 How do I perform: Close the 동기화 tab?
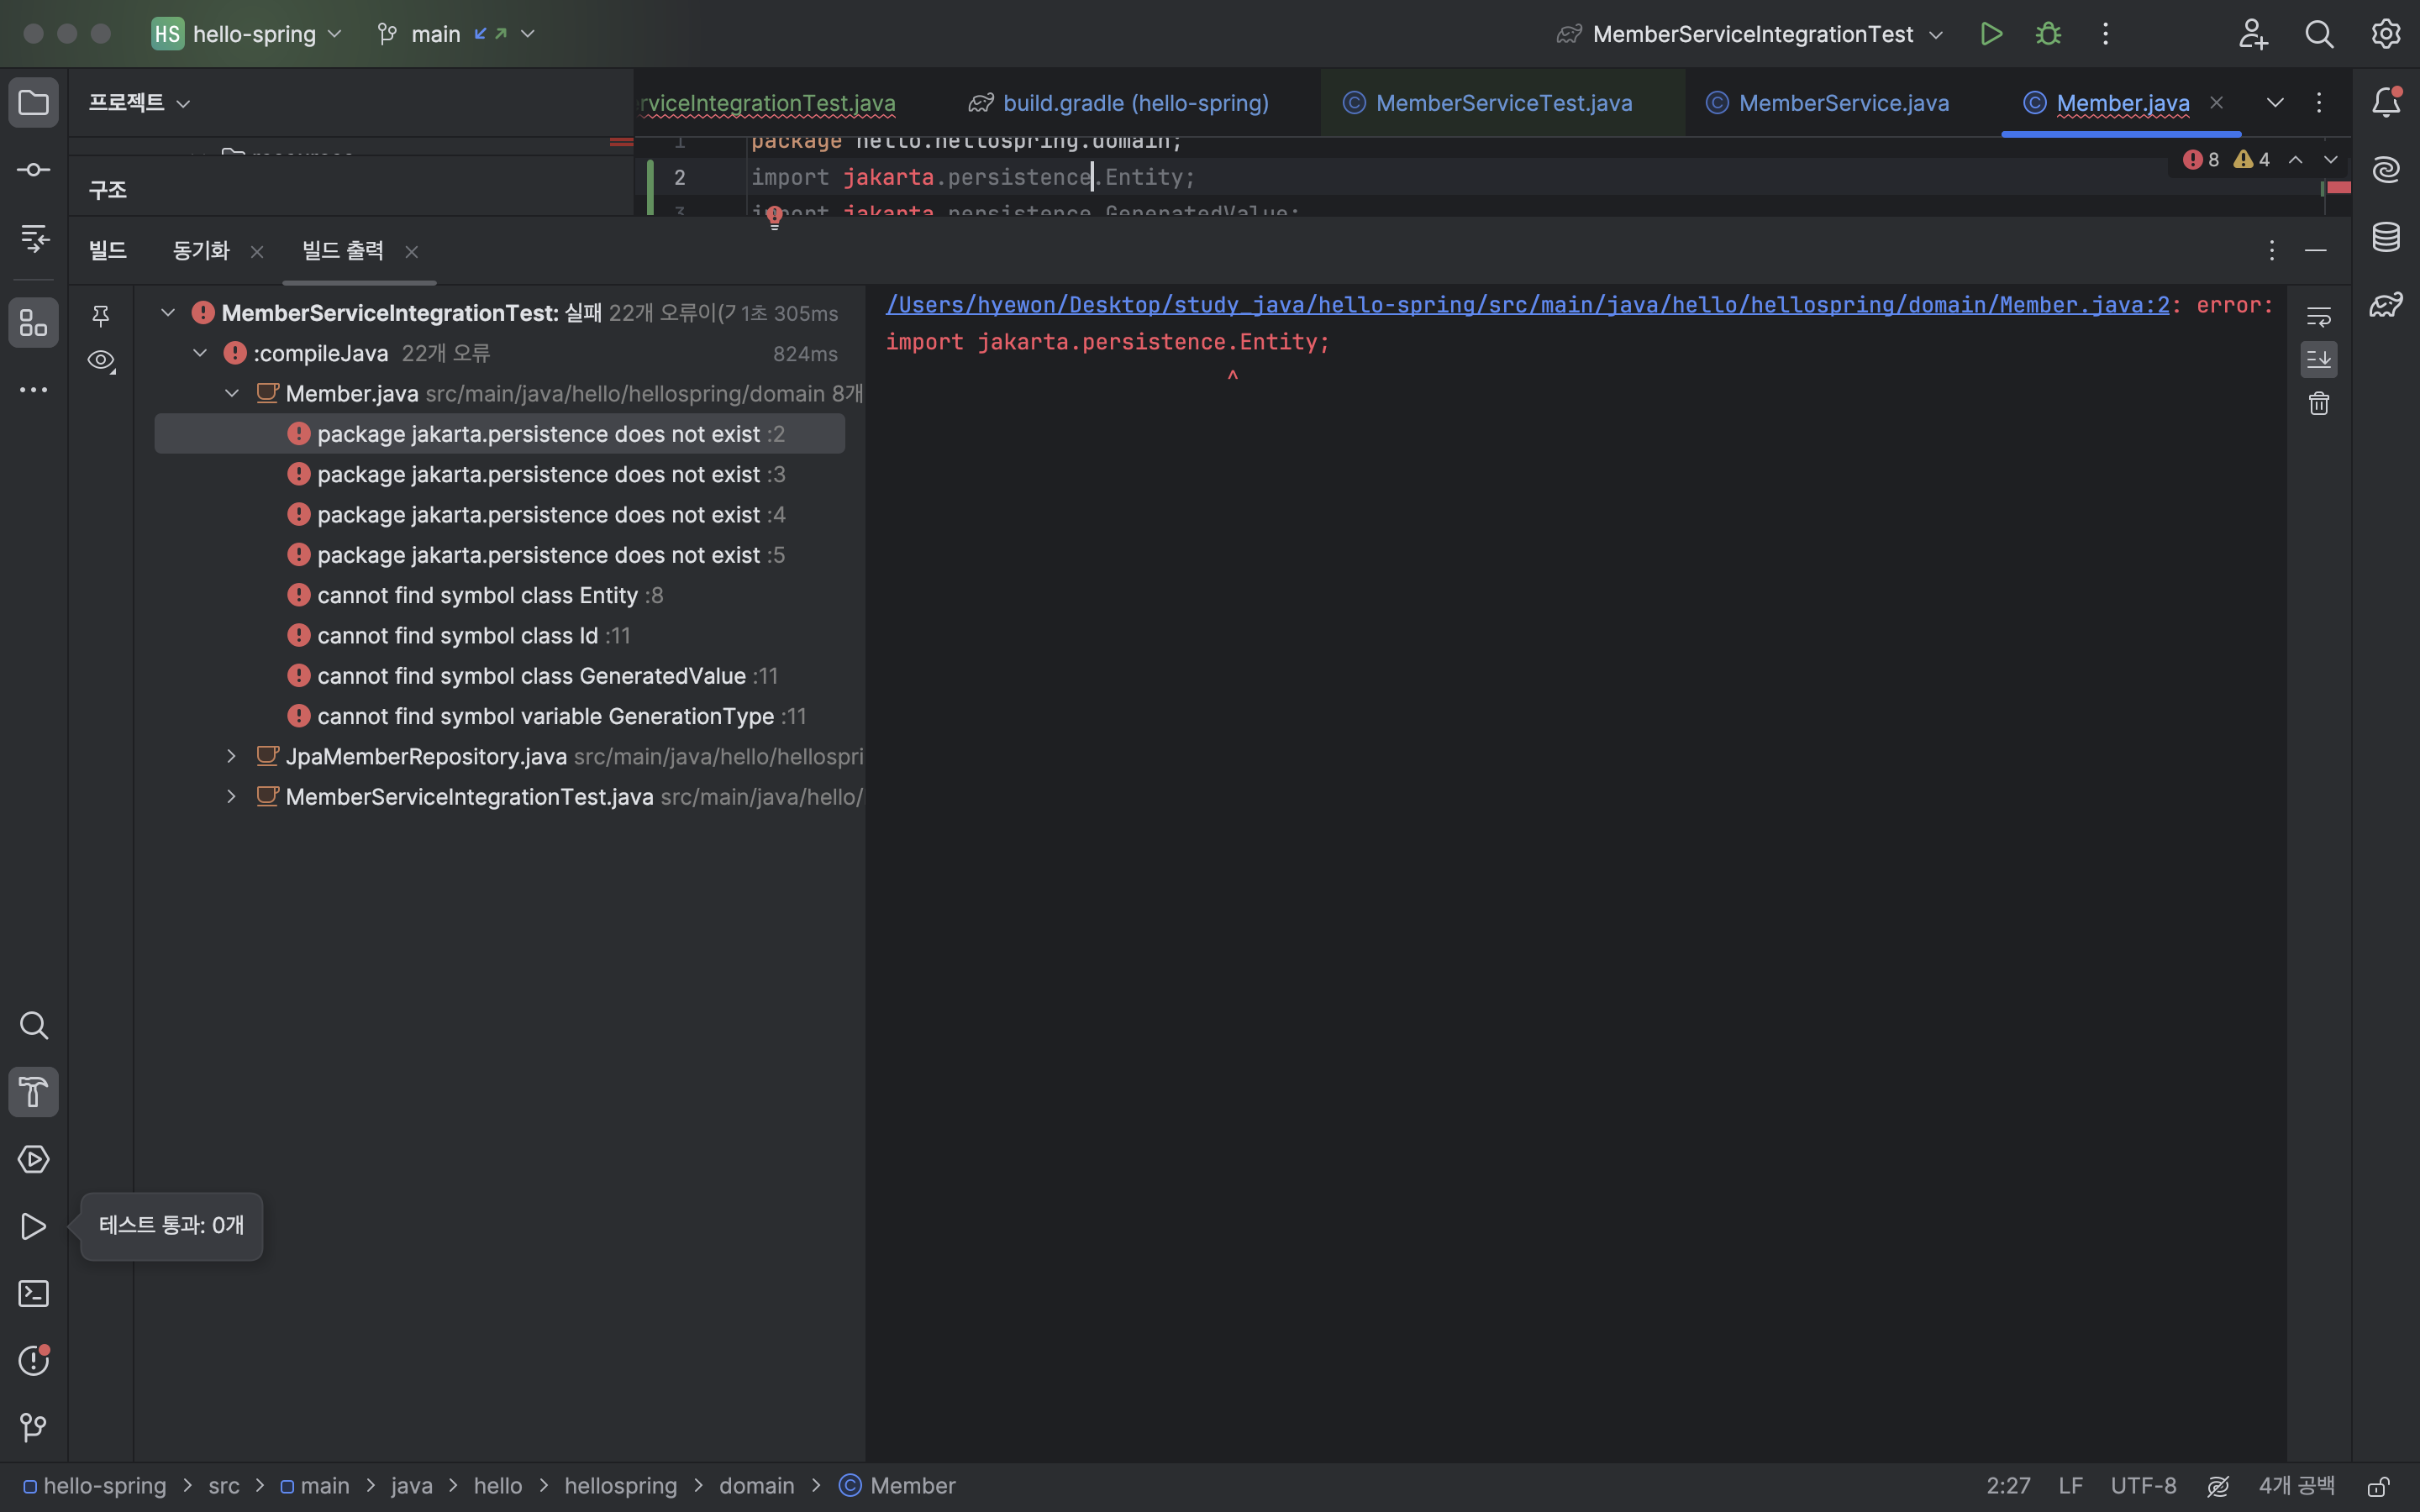[x=257, y=252]
